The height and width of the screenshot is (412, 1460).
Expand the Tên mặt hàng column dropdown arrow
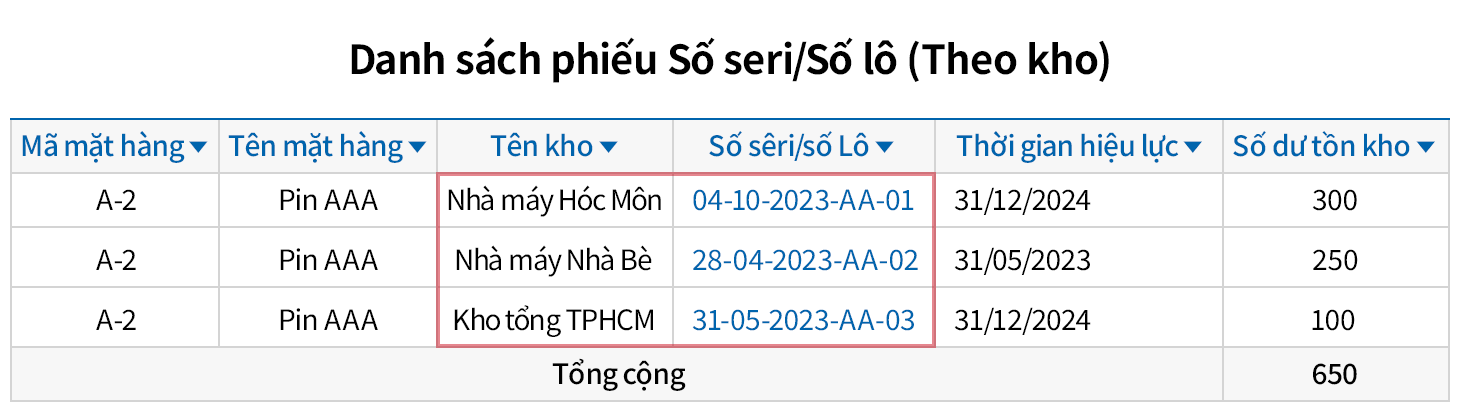coord(417,148)
